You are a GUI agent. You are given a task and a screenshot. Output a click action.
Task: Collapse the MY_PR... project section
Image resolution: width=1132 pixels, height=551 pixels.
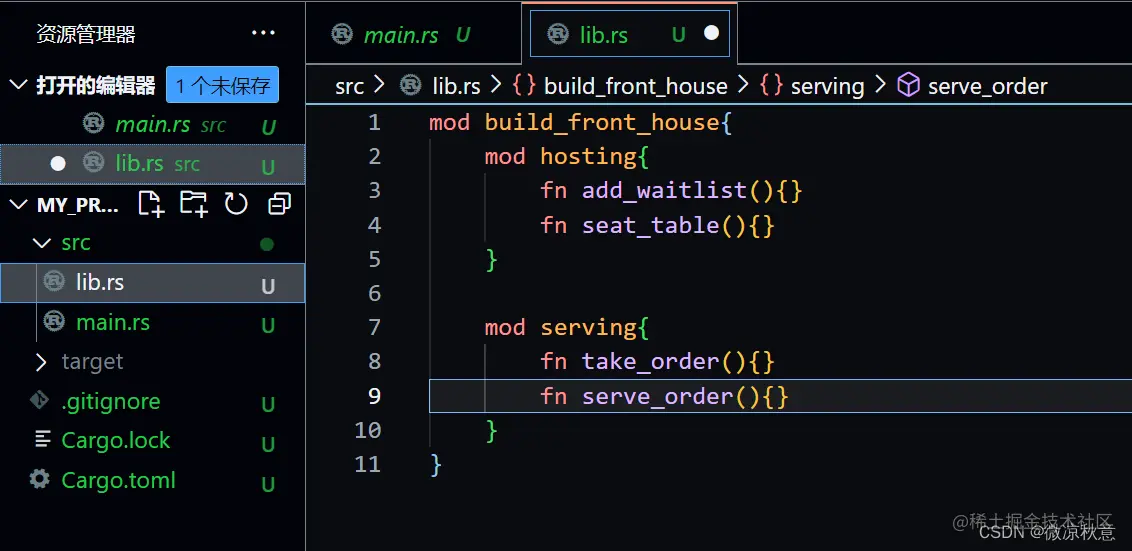coord(18,204)
